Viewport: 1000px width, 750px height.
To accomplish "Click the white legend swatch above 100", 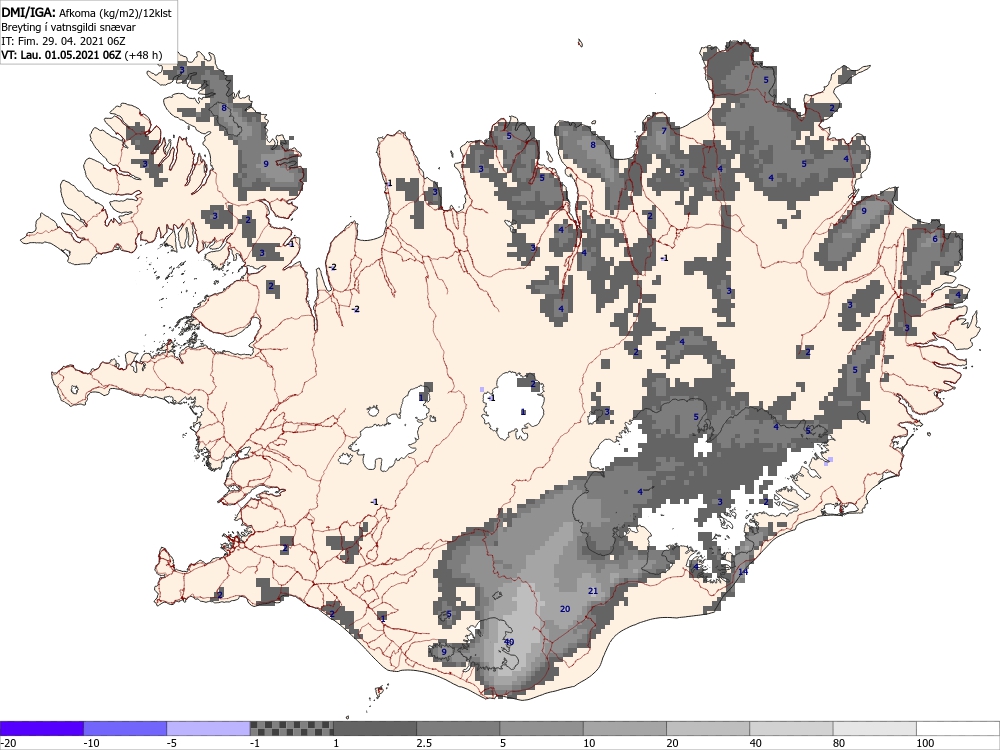I will 958,728.
